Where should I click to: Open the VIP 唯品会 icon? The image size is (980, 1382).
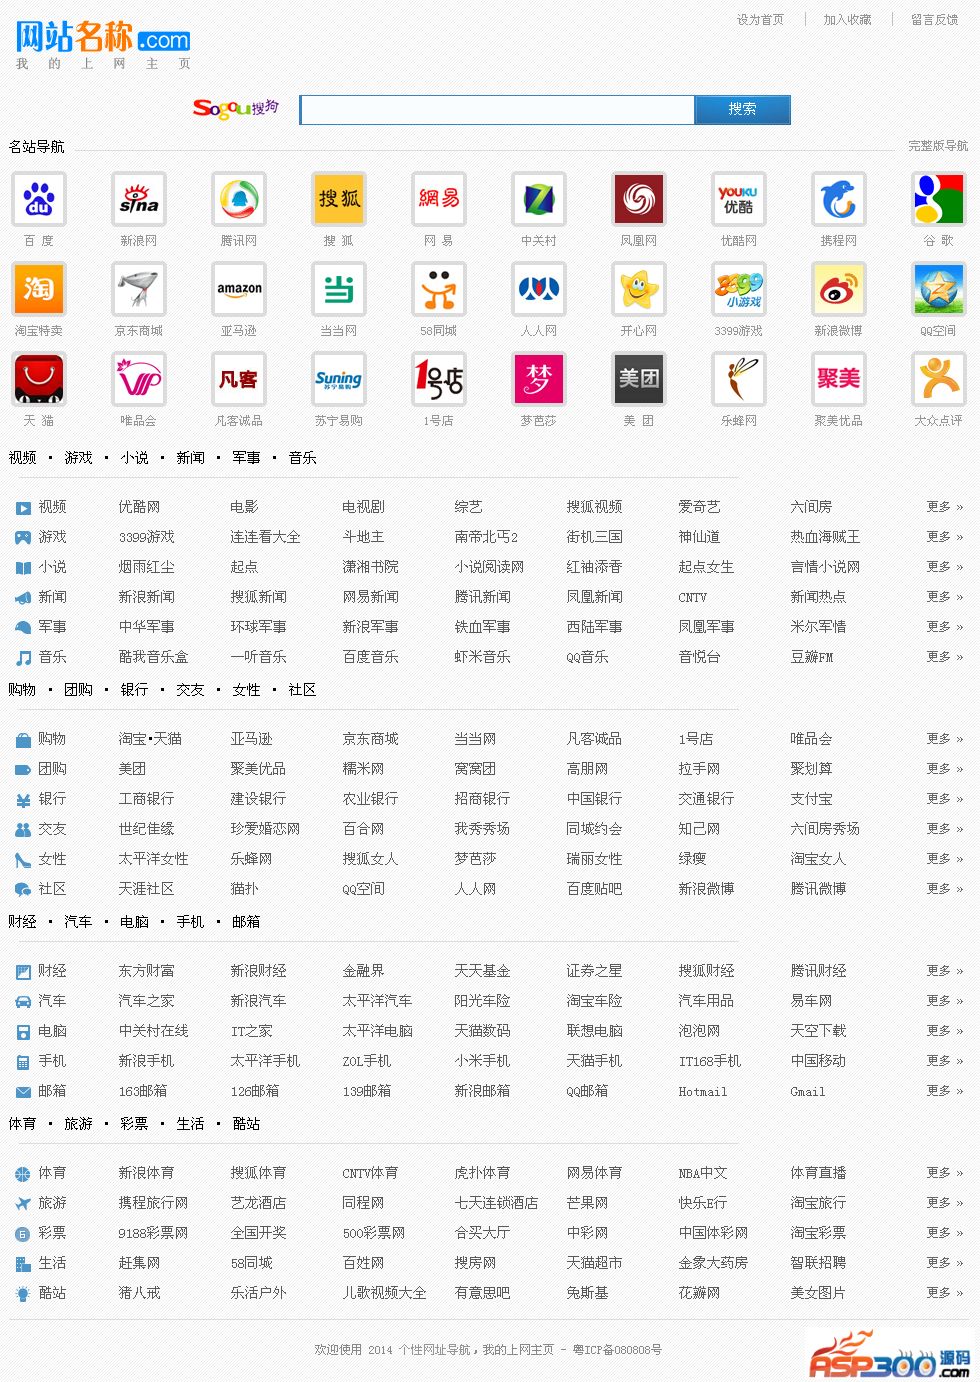[139, 379]
